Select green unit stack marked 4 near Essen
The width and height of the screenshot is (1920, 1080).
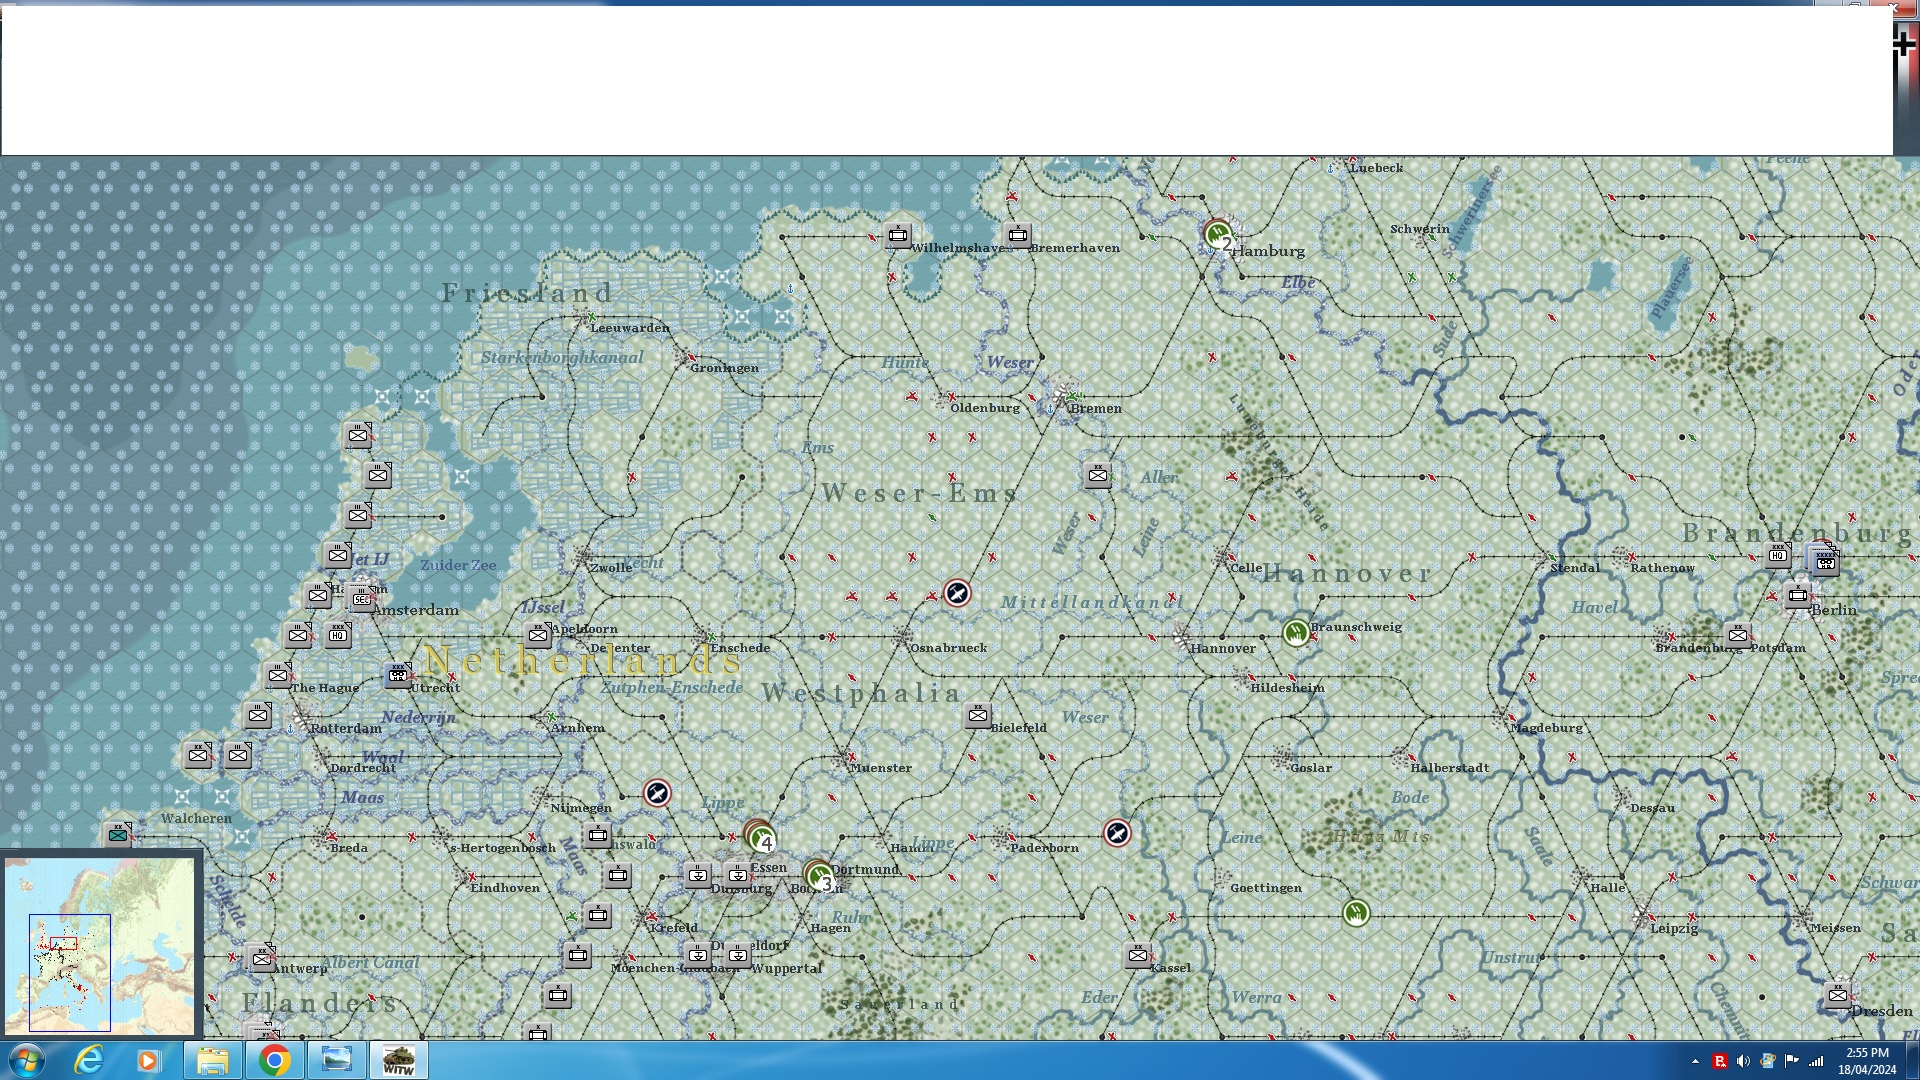pos(760,836)
